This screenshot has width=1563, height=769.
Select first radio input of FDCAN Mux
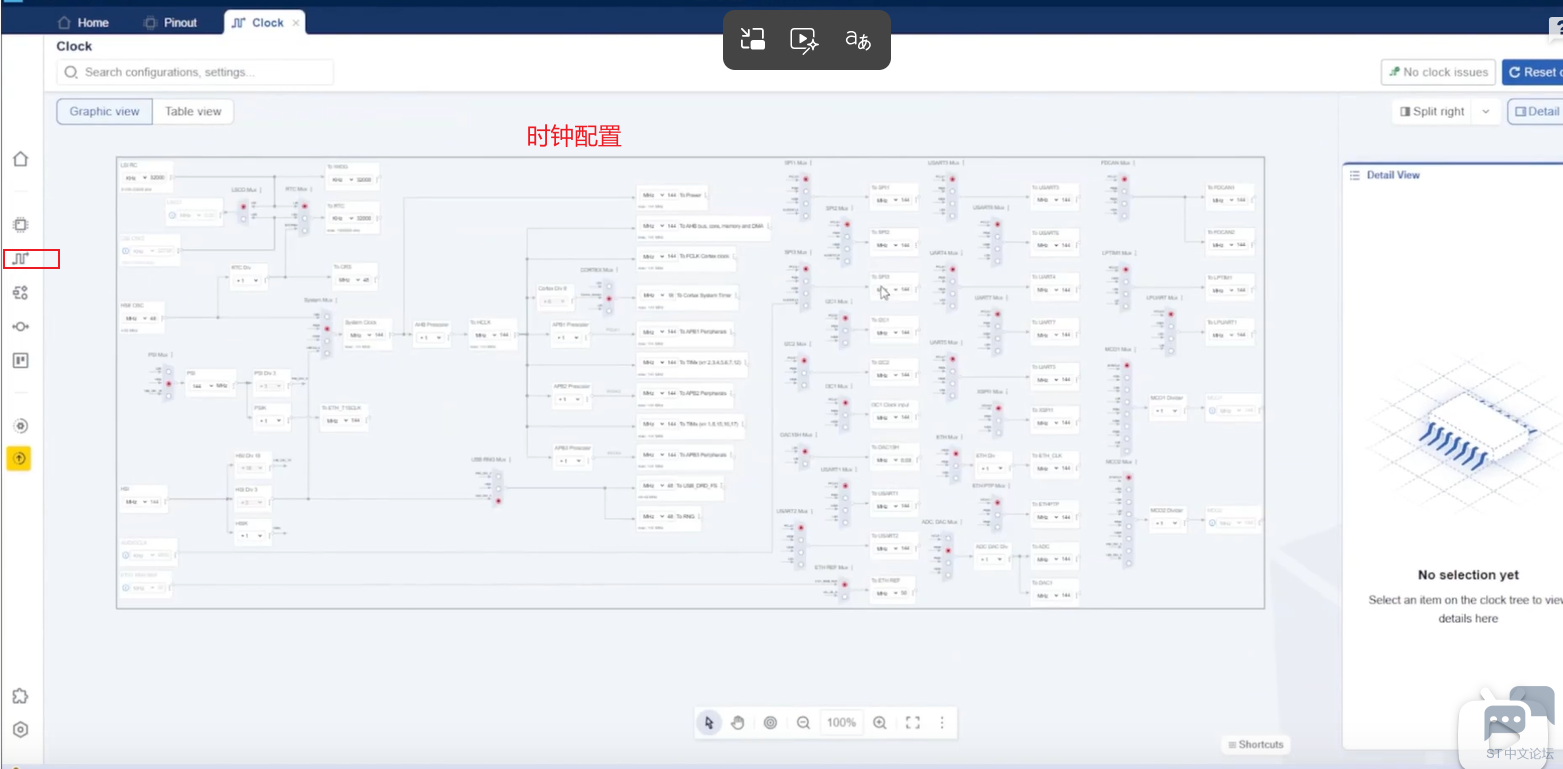point(1124,180)
